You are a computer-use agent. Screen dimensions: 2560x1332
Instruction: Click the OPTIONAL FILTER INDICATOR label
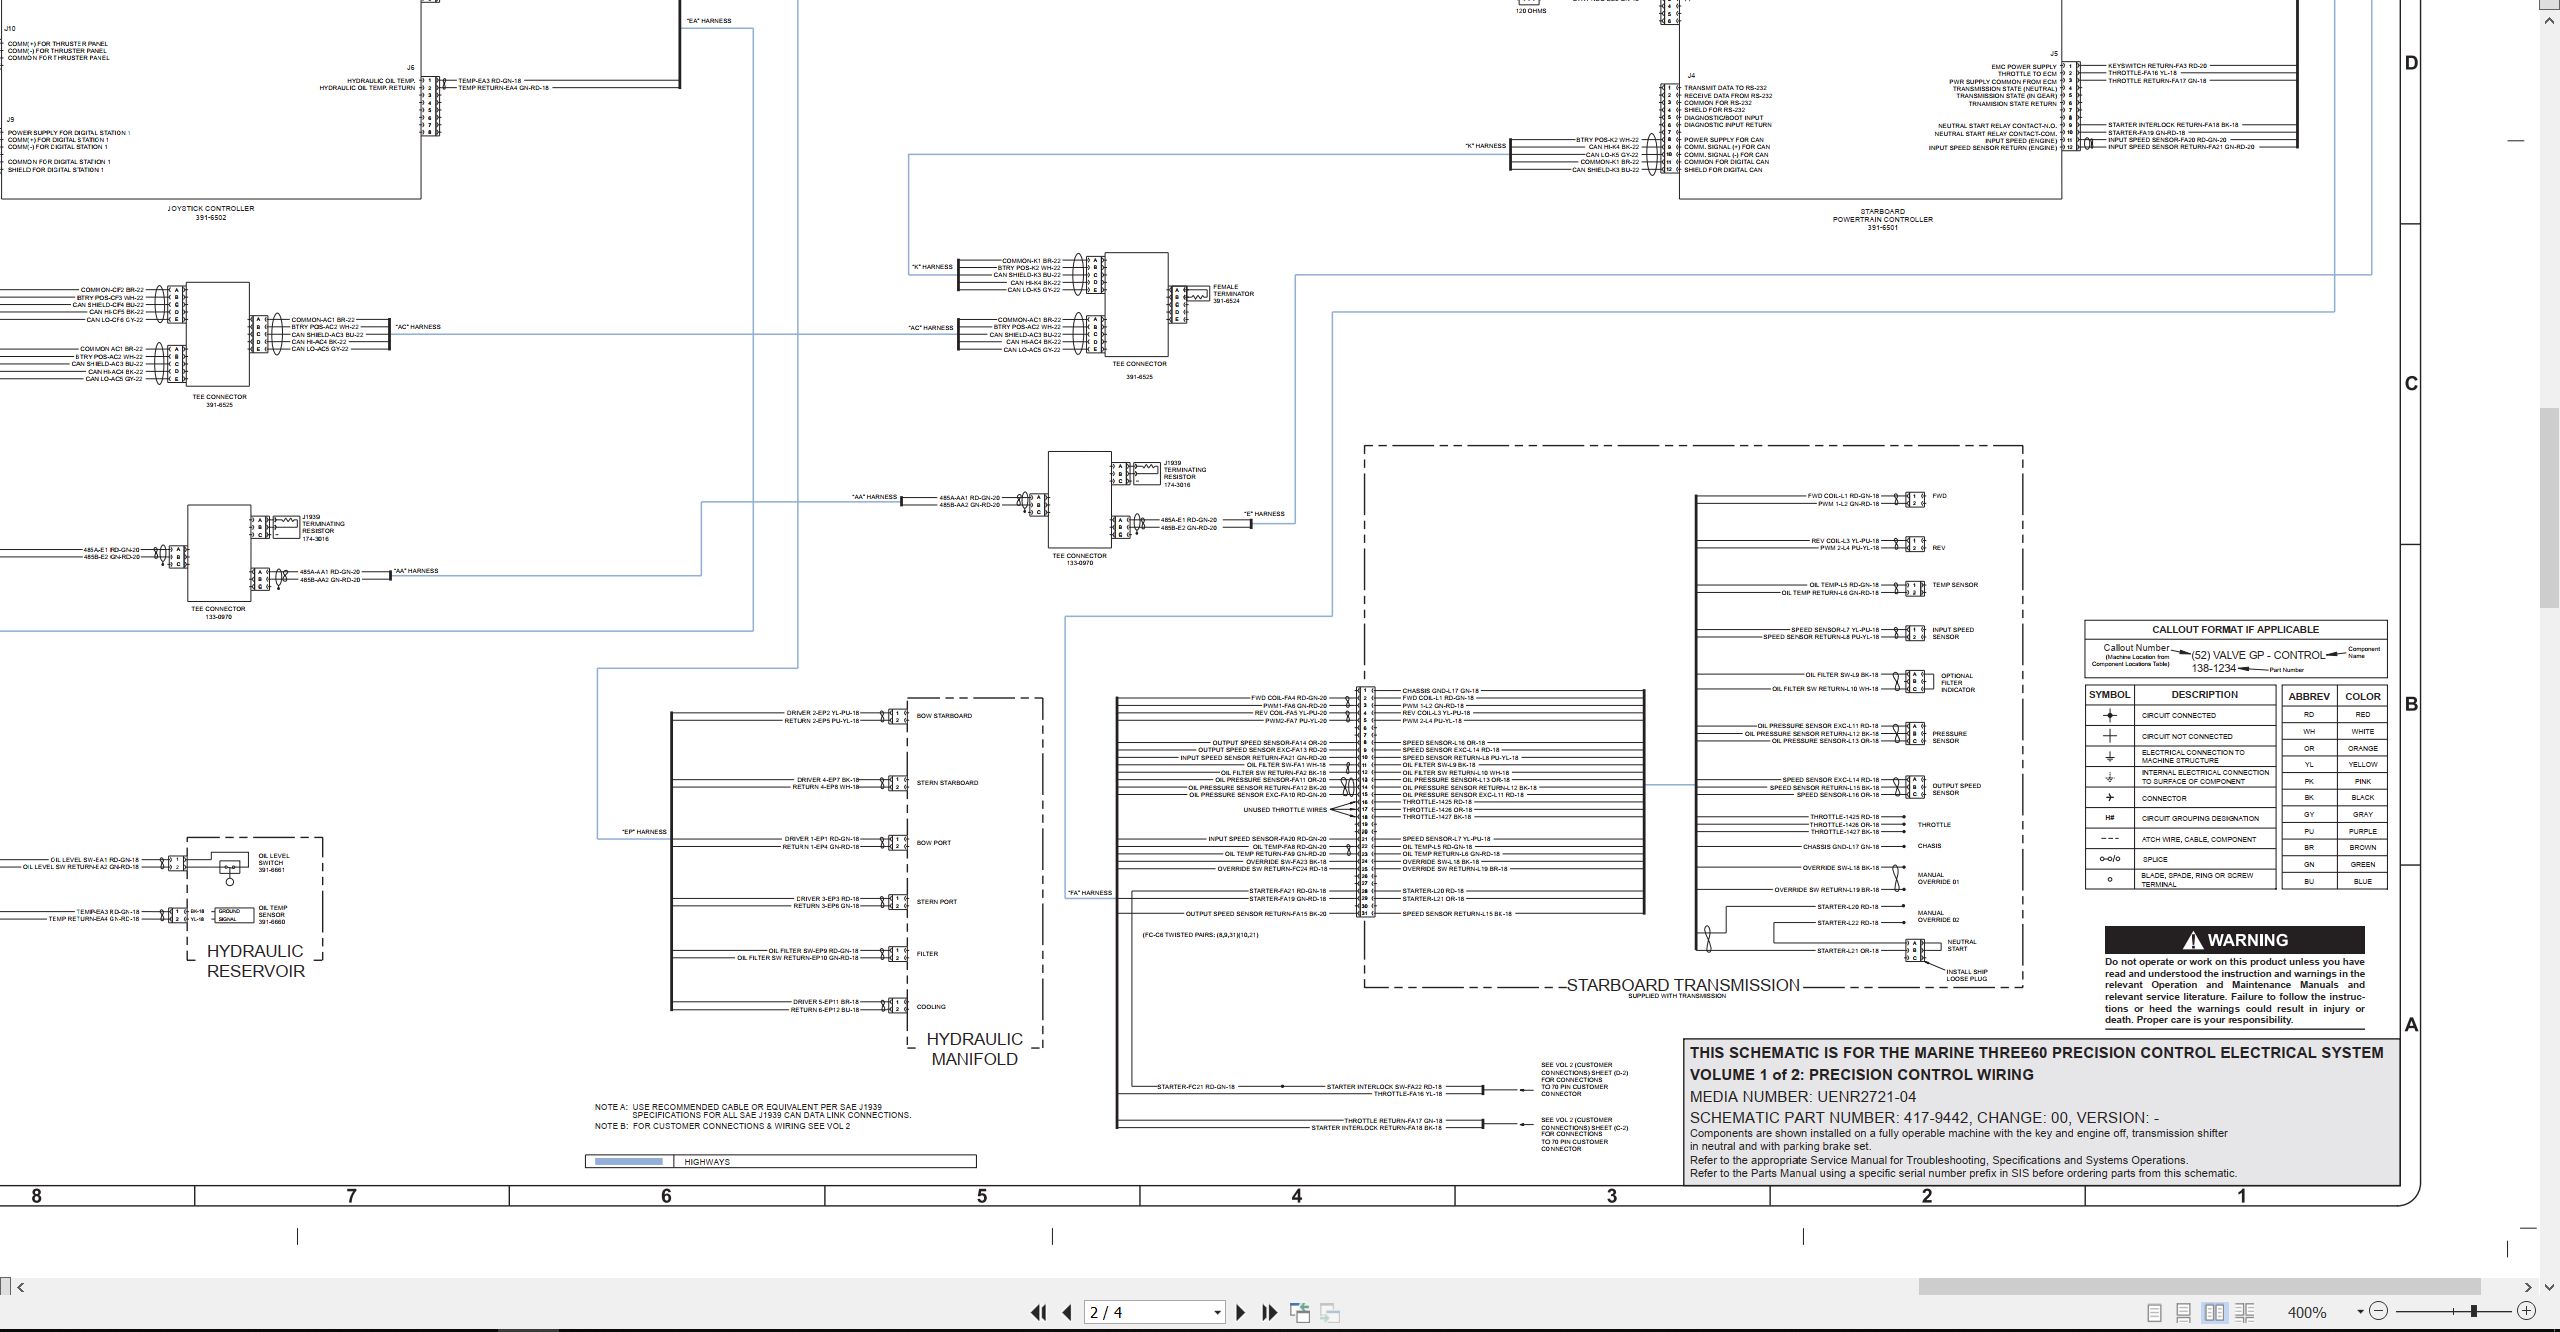pyautogui.click(x=1957, y=683)
